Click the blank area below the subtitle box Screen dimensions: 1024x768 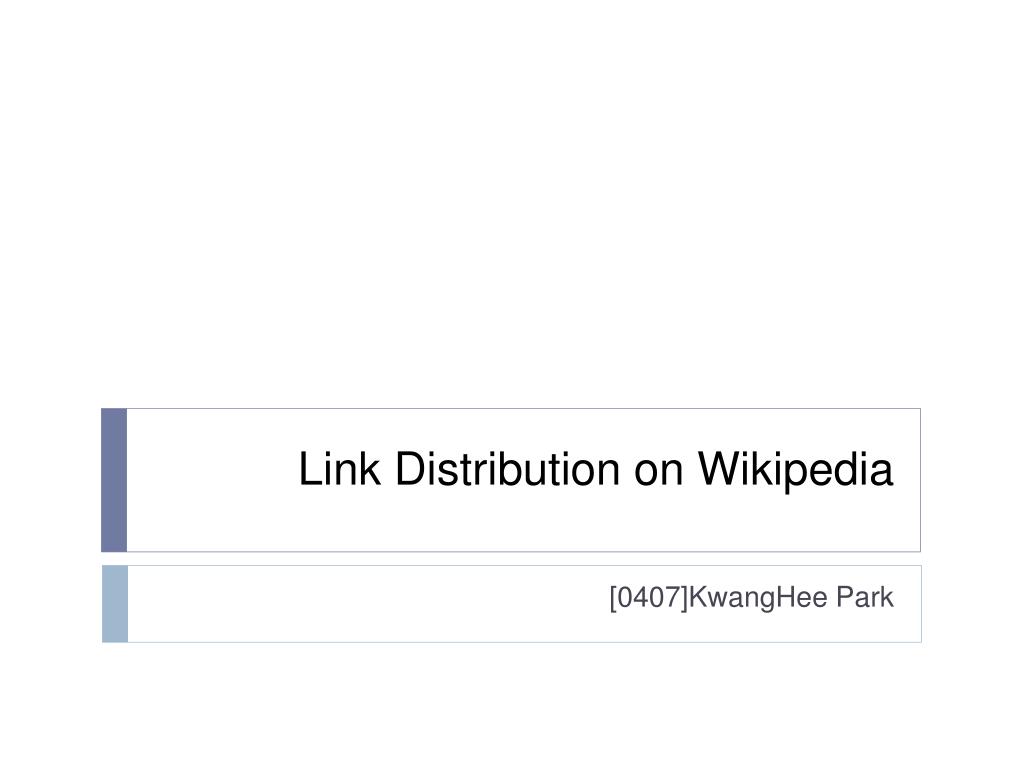point(512,705)
